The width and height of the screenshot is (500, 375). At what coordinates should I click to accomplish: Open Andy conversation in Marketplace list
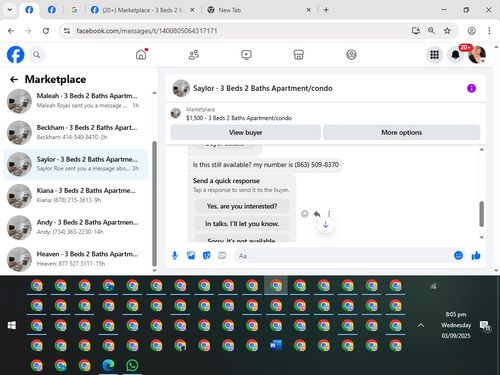point(76,227)
